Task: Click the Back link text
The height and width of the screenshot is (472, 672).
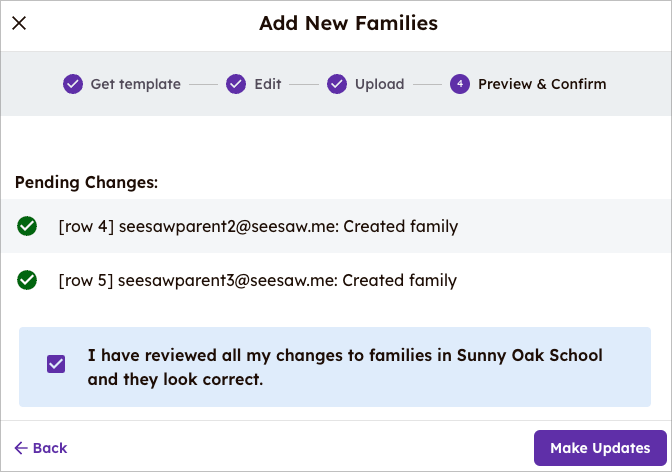Action: (x=50, y=448)
